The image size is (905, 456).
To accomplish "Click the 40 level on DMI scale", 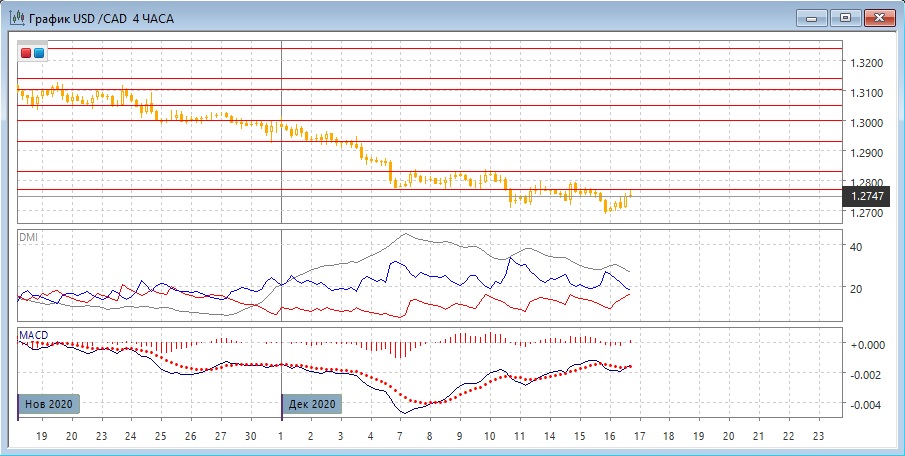I will coord(856,246).
